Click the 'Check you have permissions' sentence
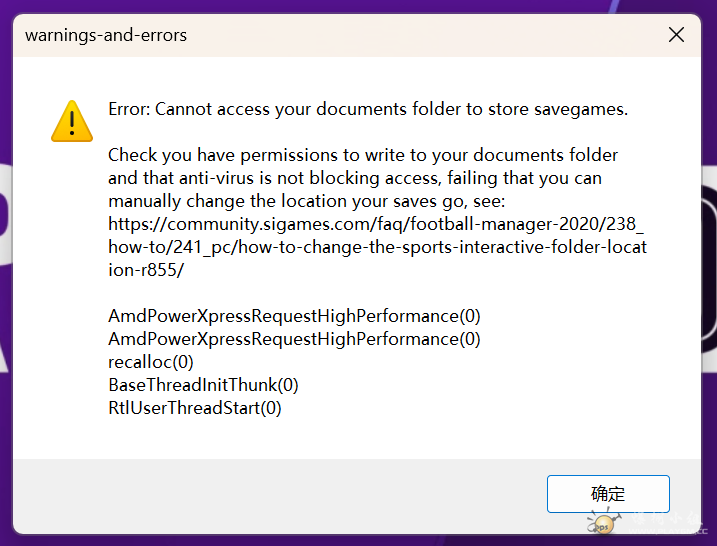Screen dimensions: 717x546 click(x=363, y=155)
